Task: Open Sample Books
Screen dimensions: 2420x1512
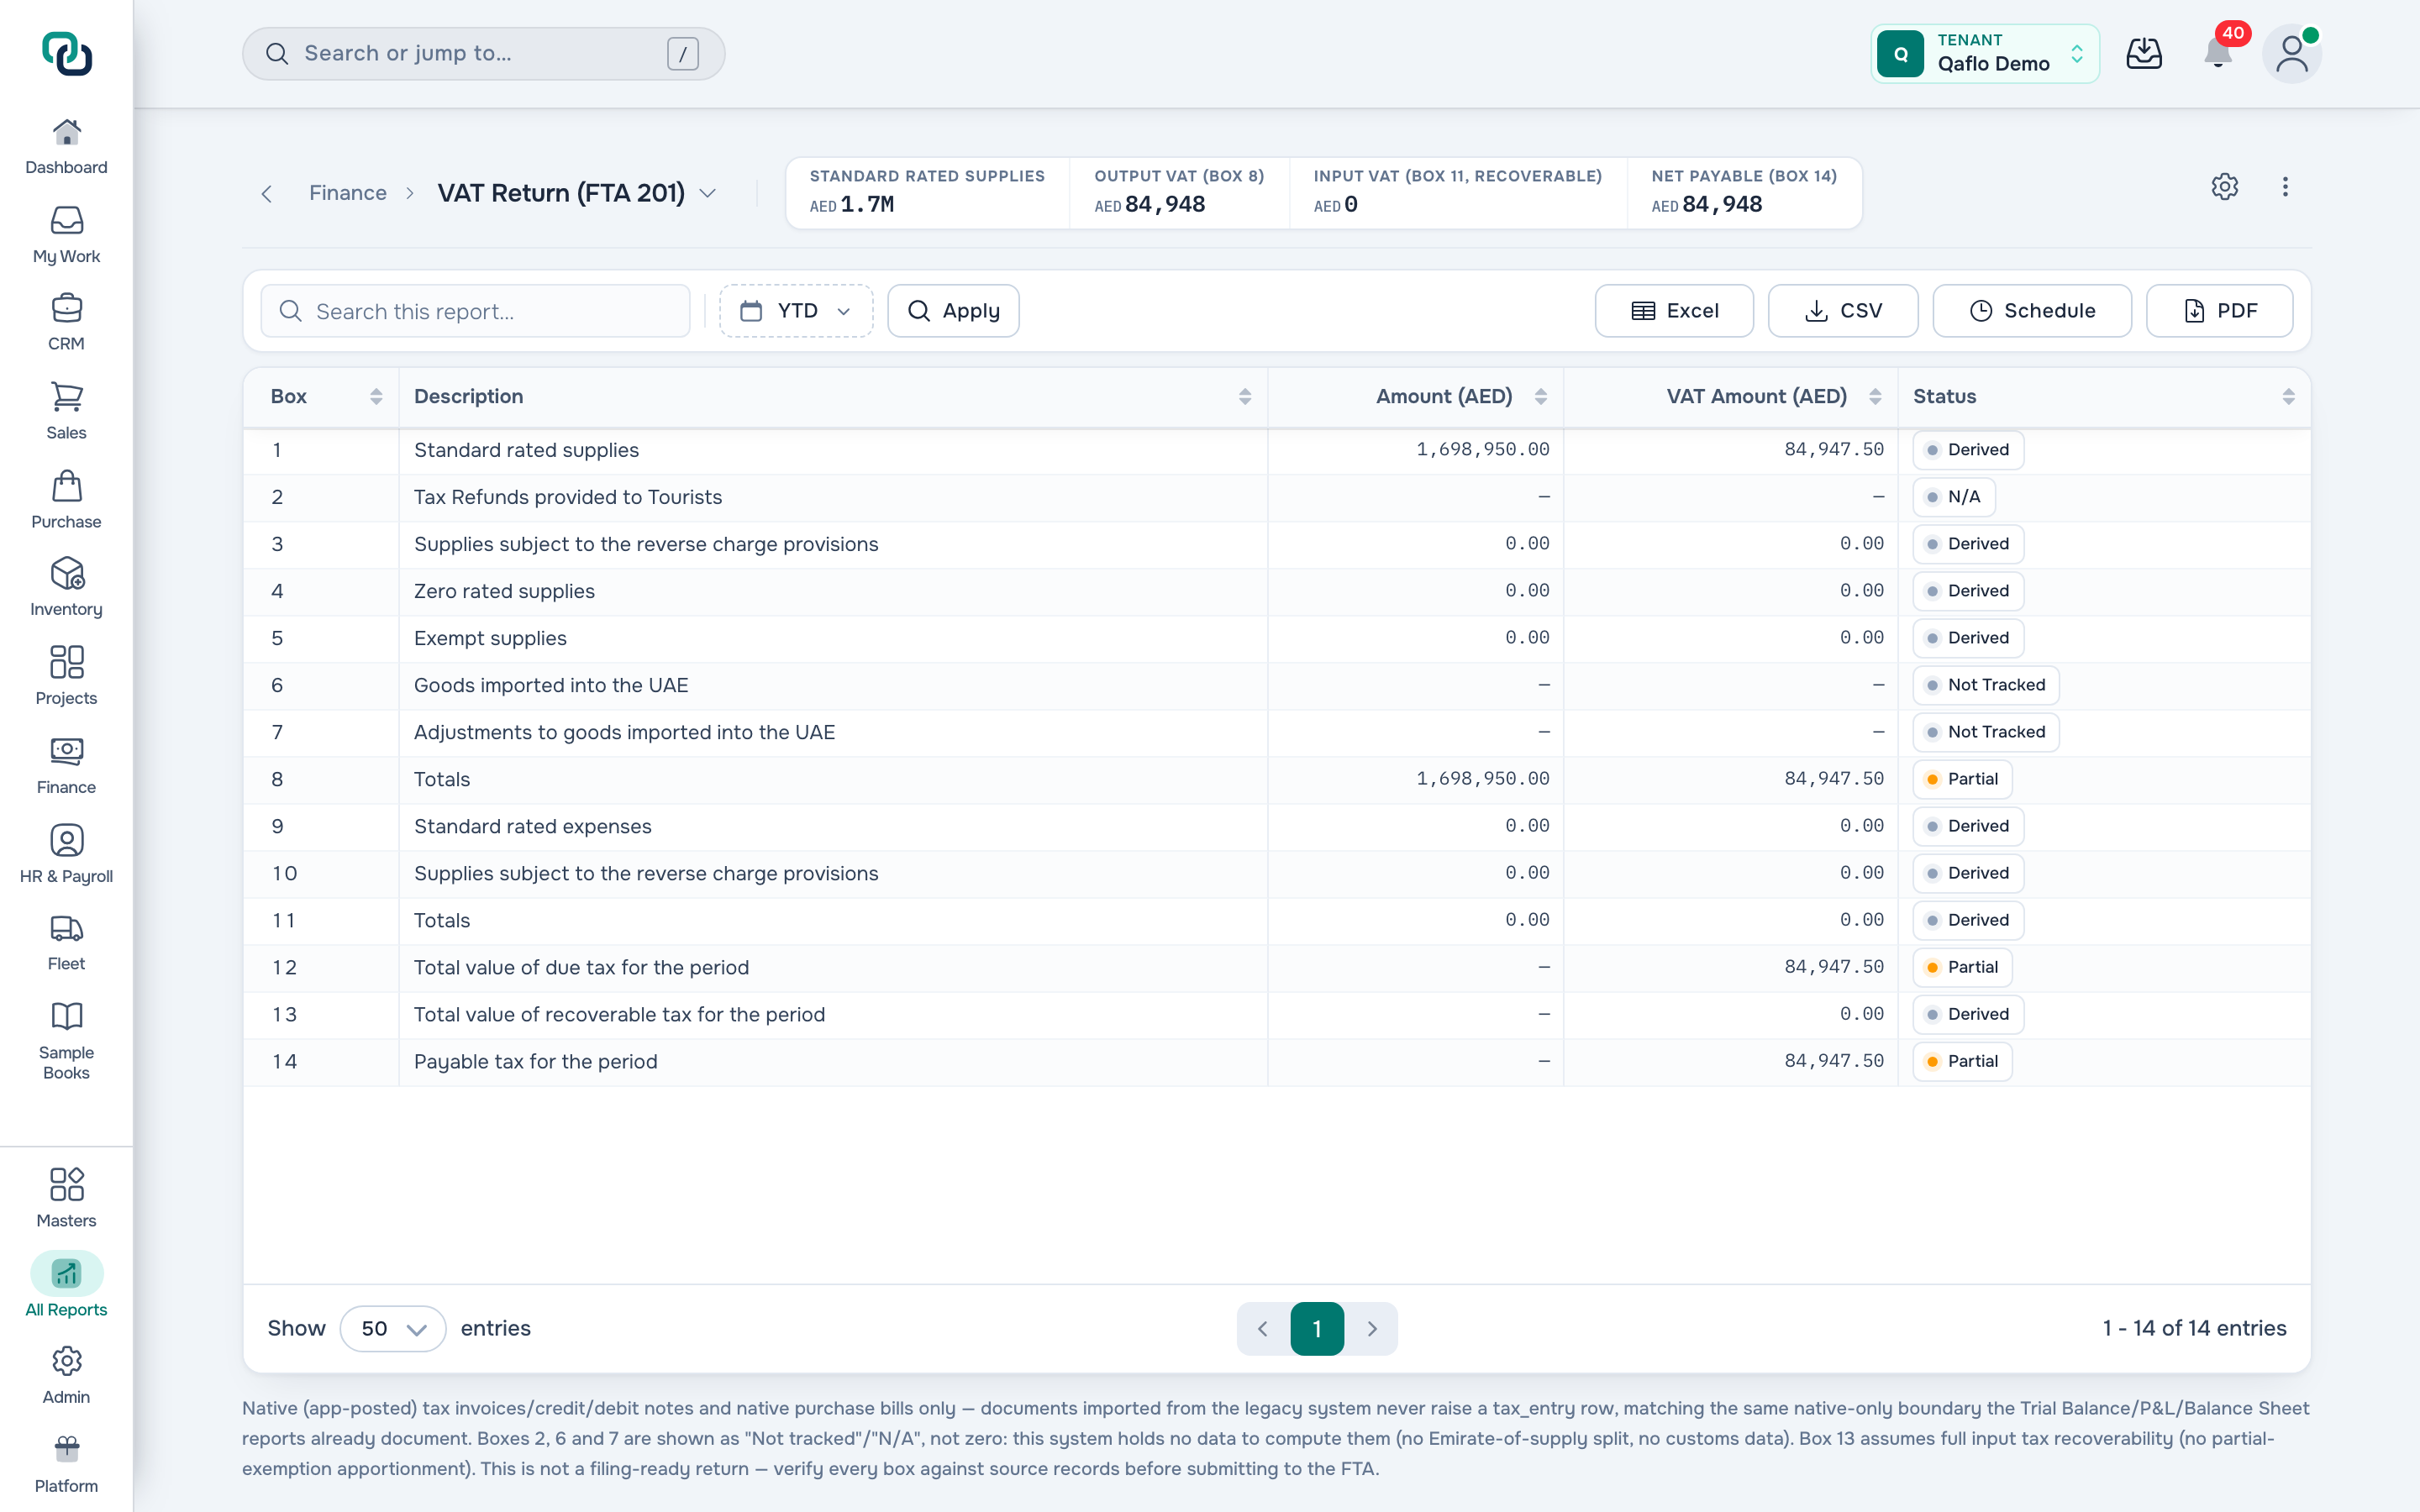Action: (x=66, y=1041)
